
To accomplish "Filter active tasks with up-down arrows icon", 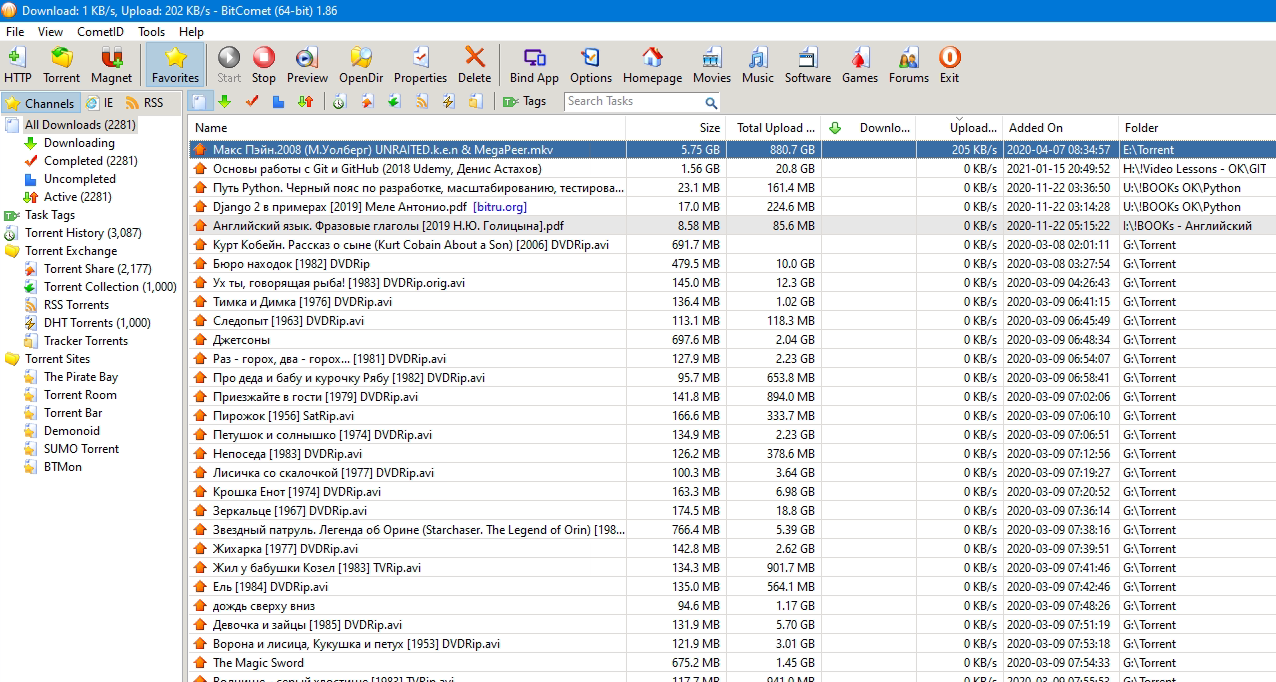I will click(305, 101).
